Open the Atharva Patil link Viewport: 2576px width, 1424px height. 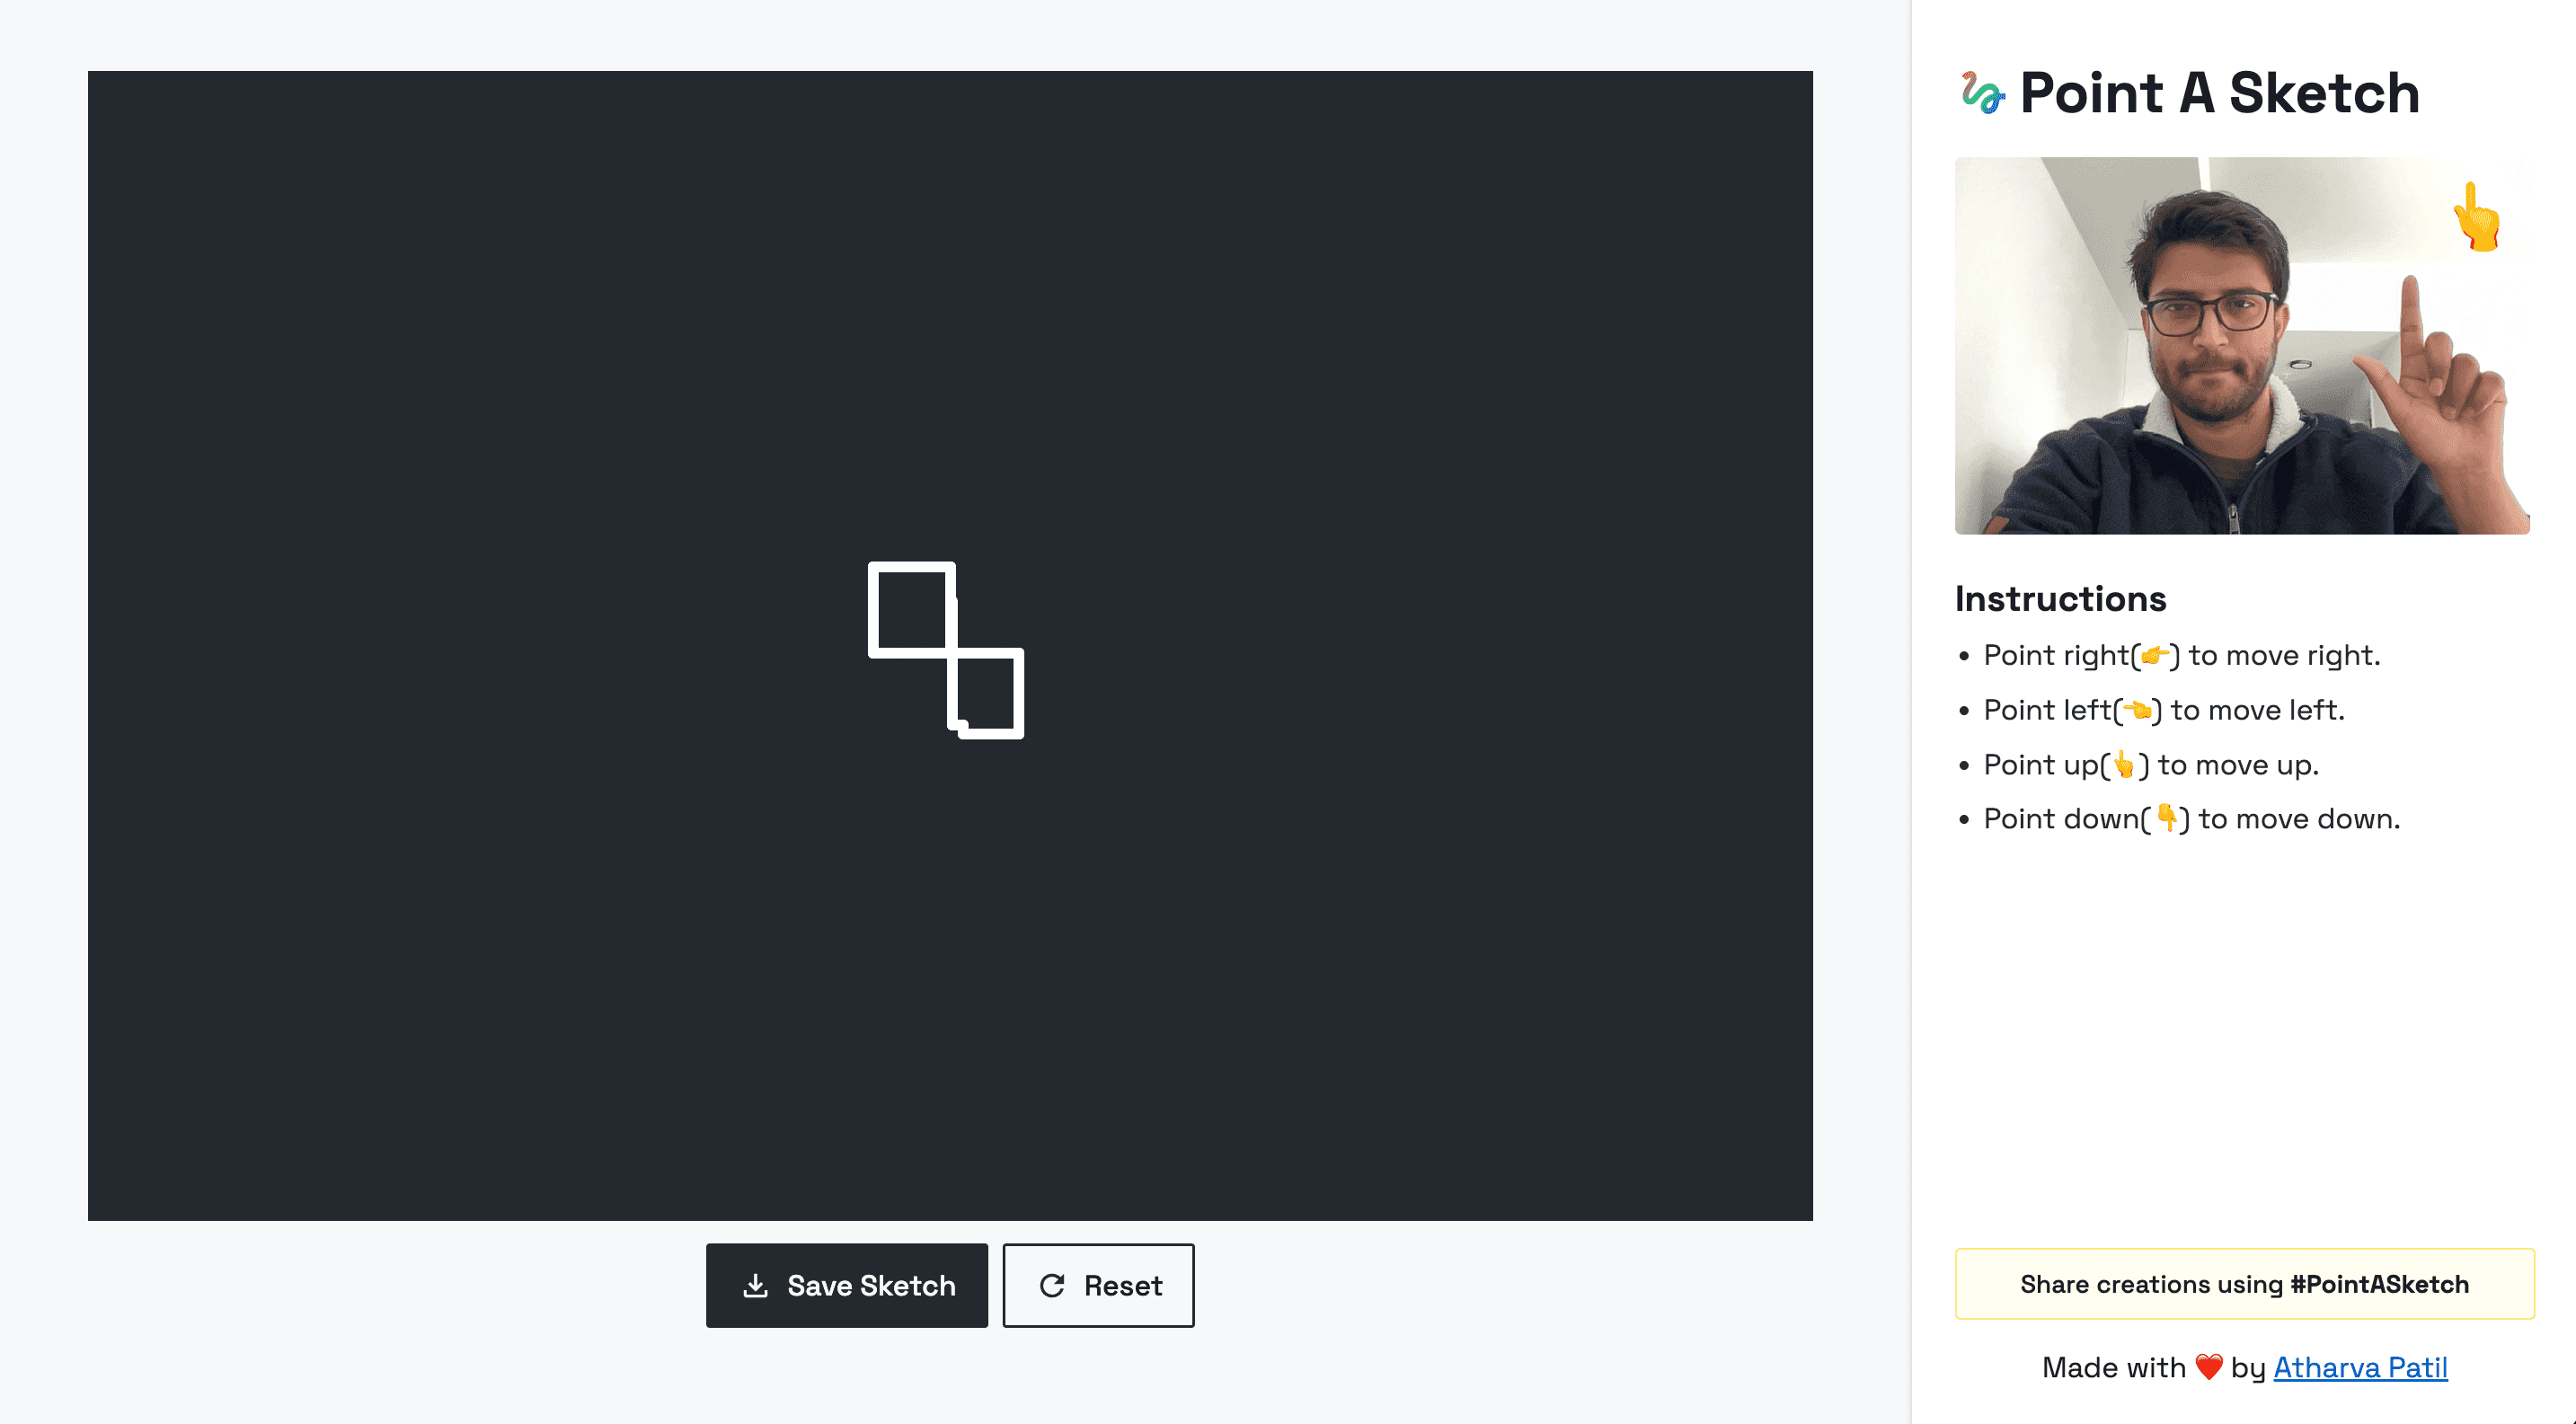click(2360, 1367)
